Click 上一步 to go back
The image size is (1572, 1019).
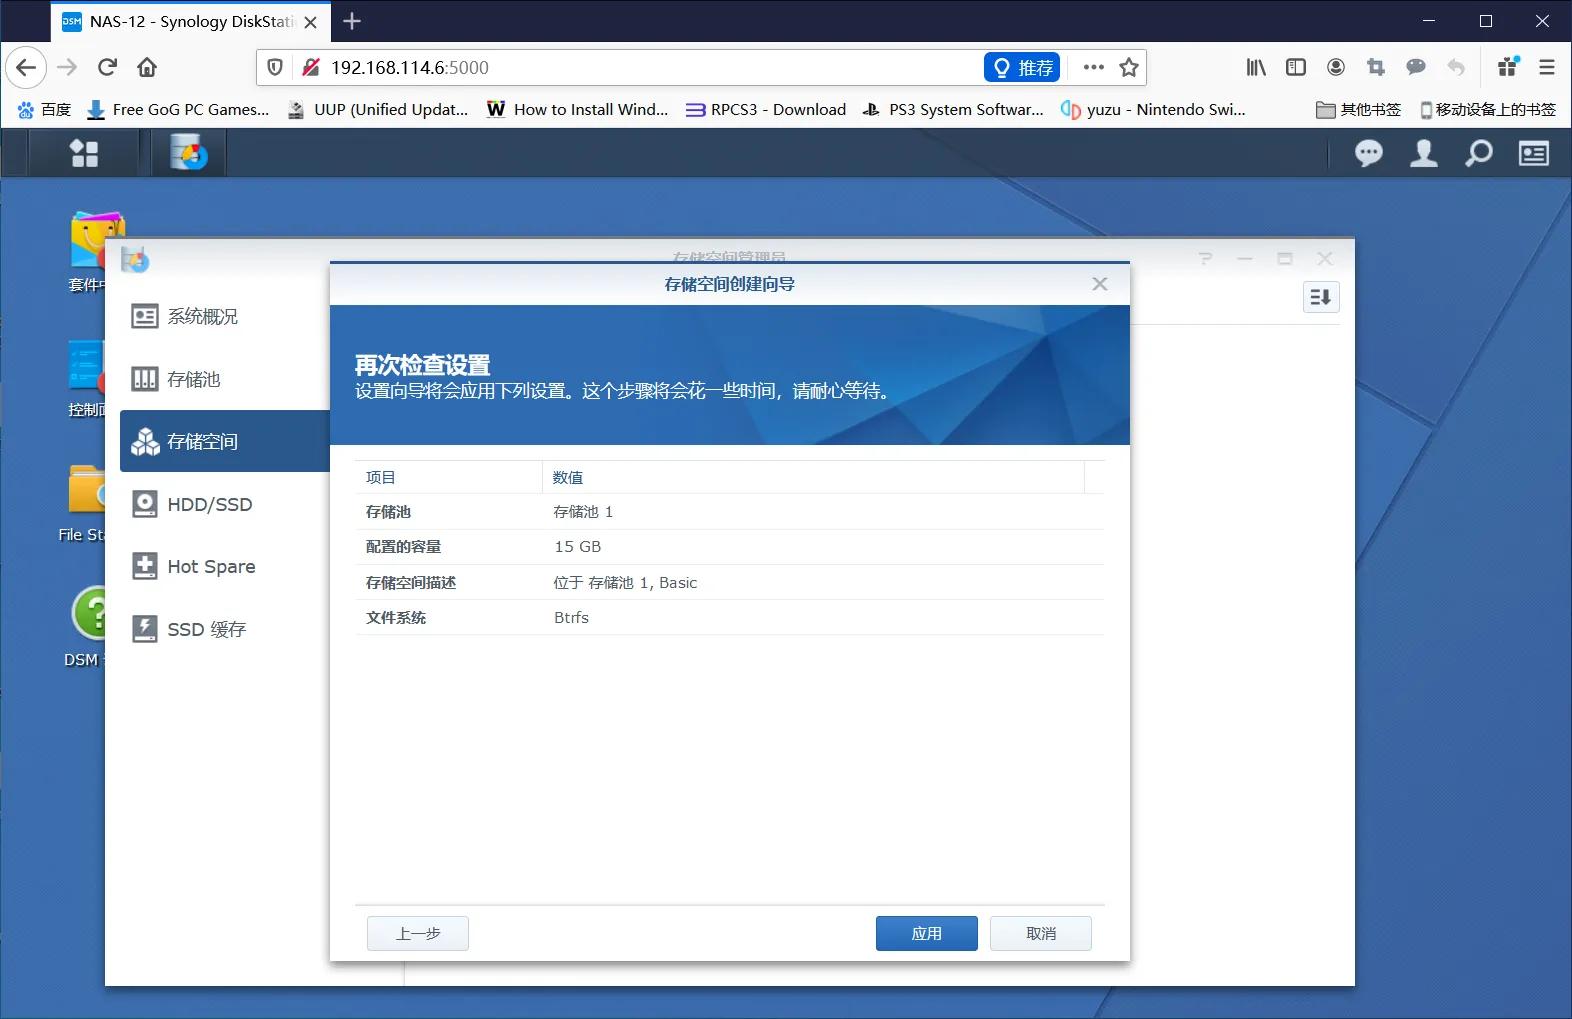point(418,933)
